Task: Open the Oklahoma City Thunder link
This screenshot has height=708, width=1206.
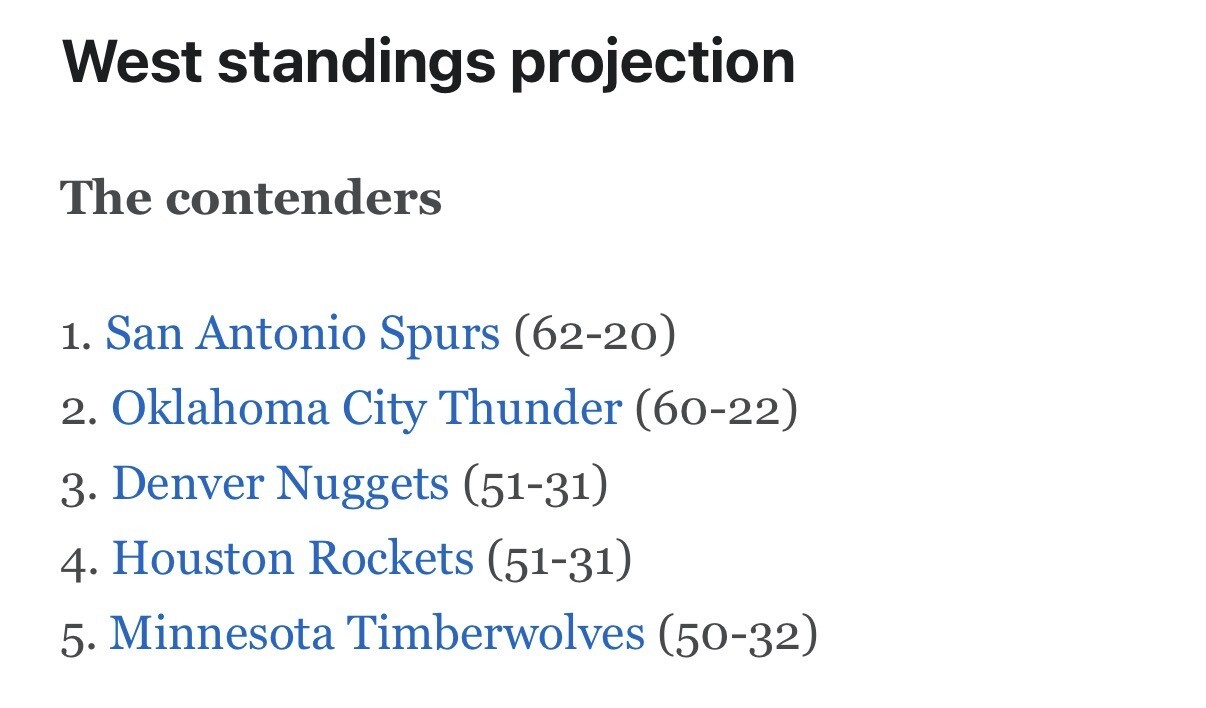Action: 366,409
